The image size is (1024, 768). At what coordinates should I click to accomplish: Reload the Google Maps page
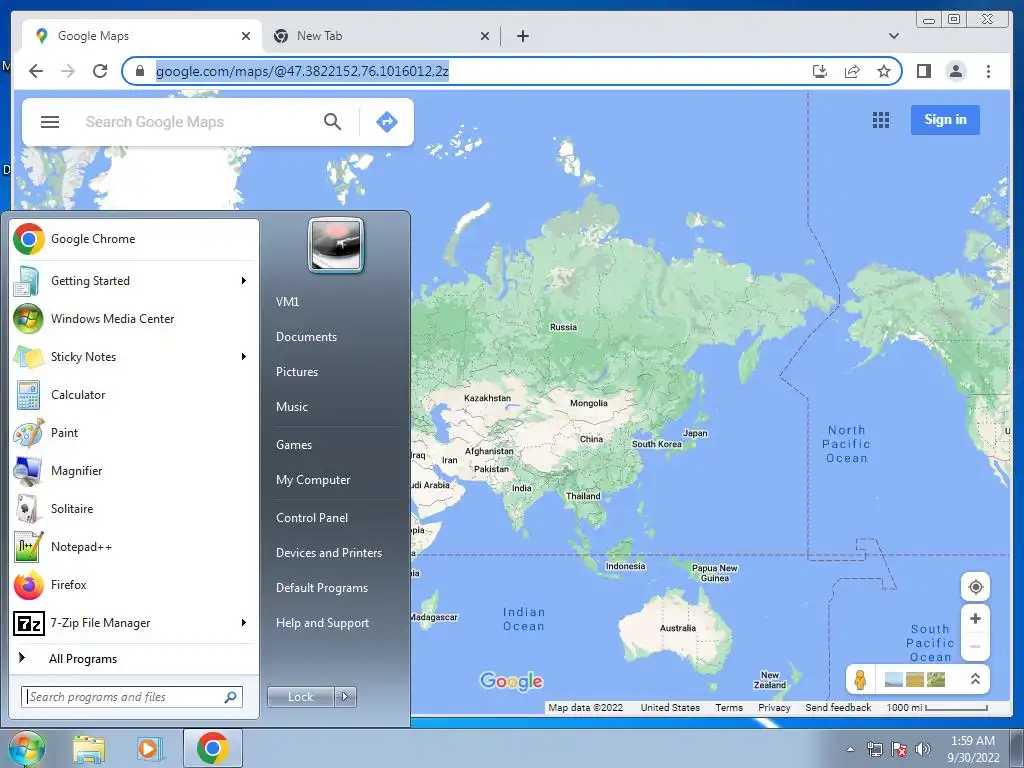click(100, 71)
